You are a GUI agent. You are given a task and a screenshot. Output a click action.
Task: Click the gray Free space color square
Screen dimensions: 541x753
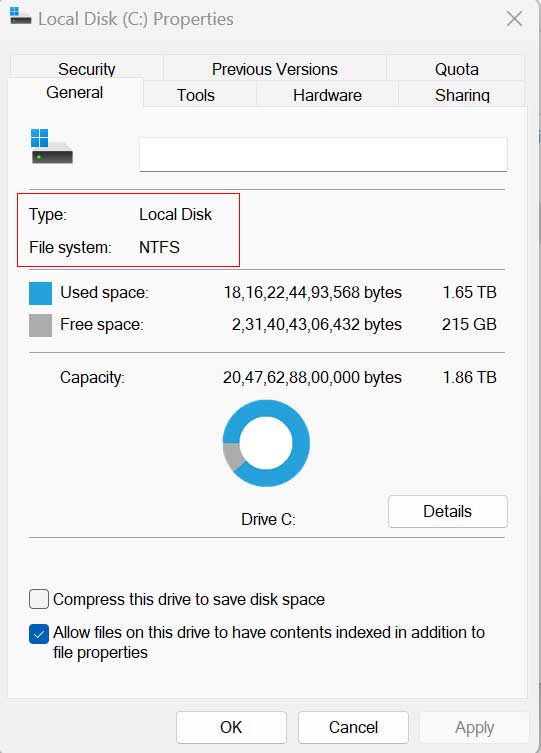pos(40,325)
